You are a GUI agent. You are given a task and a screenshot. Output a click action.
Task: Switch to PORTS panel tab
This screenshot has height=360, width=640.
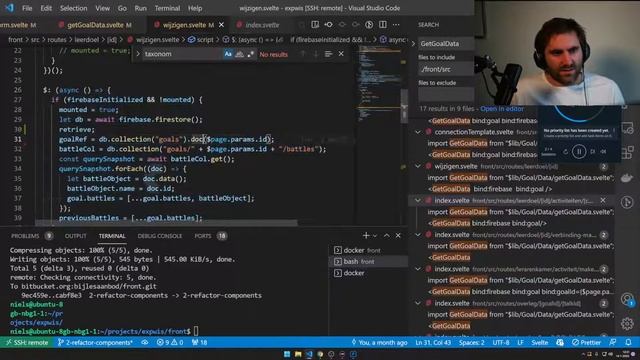(210, 236)
